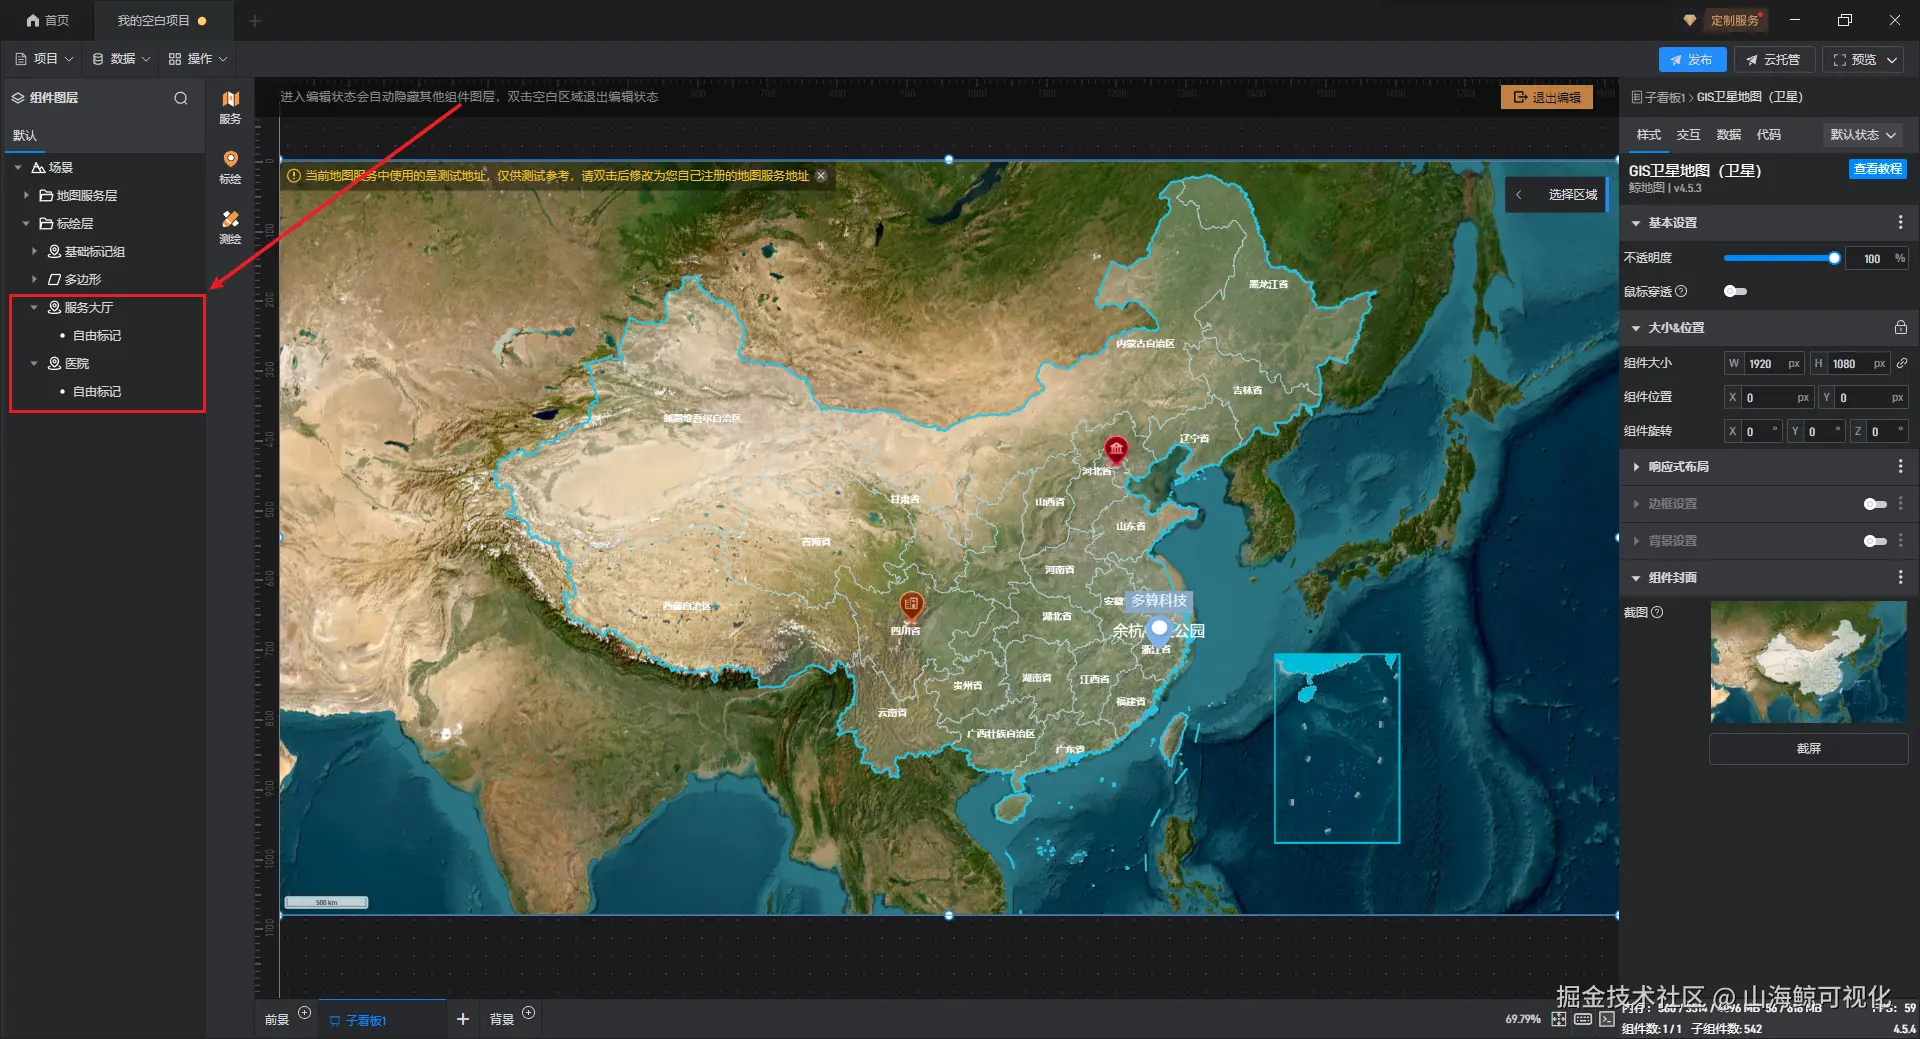Collapse the 服务大厅 tree node
This screenshot has width=1920, height=1039.
click(x=34, y=308)
